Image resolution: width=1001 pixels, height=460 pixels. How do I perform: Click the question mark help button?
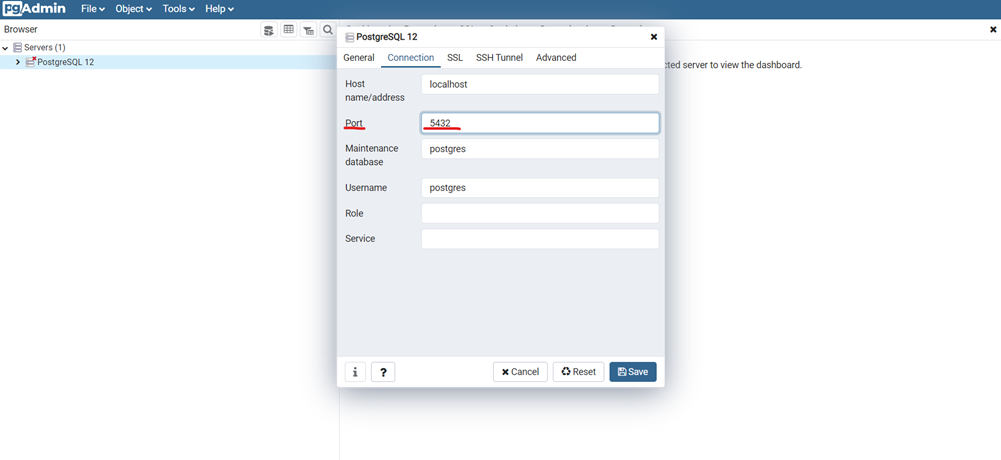click(383, 372)
